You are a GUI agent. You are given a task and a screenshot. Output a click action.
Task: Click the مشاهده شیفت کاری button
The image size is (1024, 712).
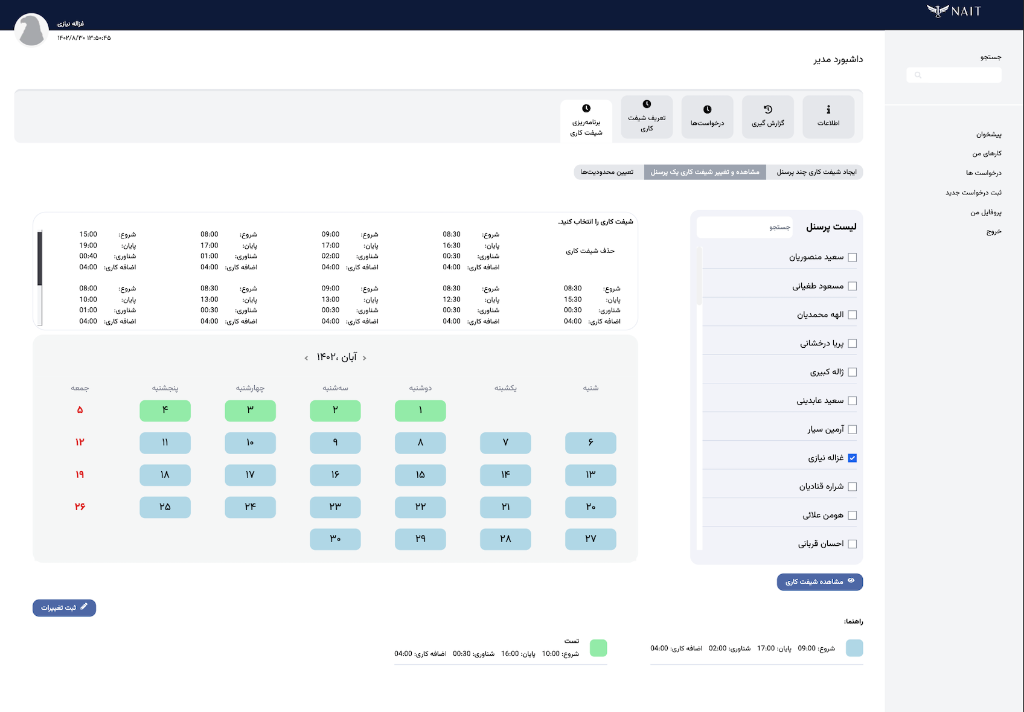[x=820, y=581]
